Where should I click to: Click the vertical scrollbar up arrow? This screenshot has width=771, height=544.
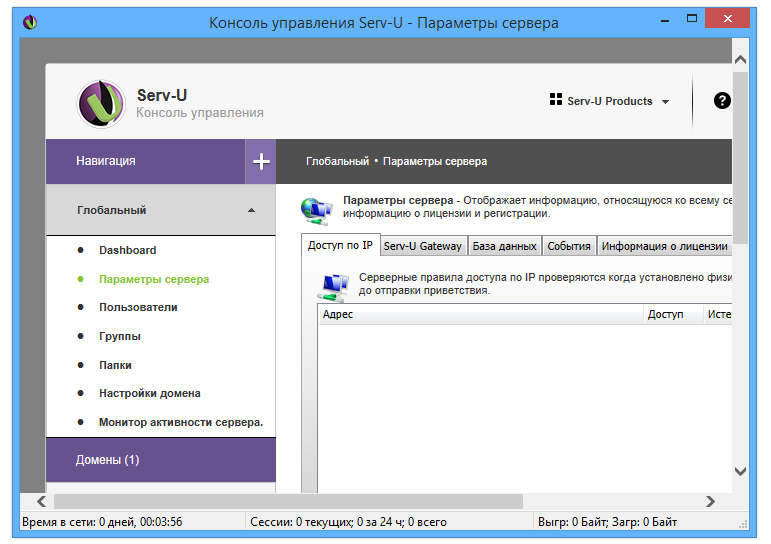(x=741, y=60)
